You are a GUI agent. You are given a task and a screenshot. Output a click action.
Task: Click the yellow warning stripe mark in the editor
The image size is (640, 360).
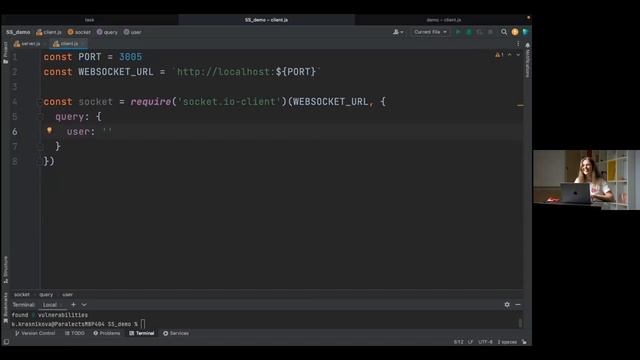(x=520, y=105)
